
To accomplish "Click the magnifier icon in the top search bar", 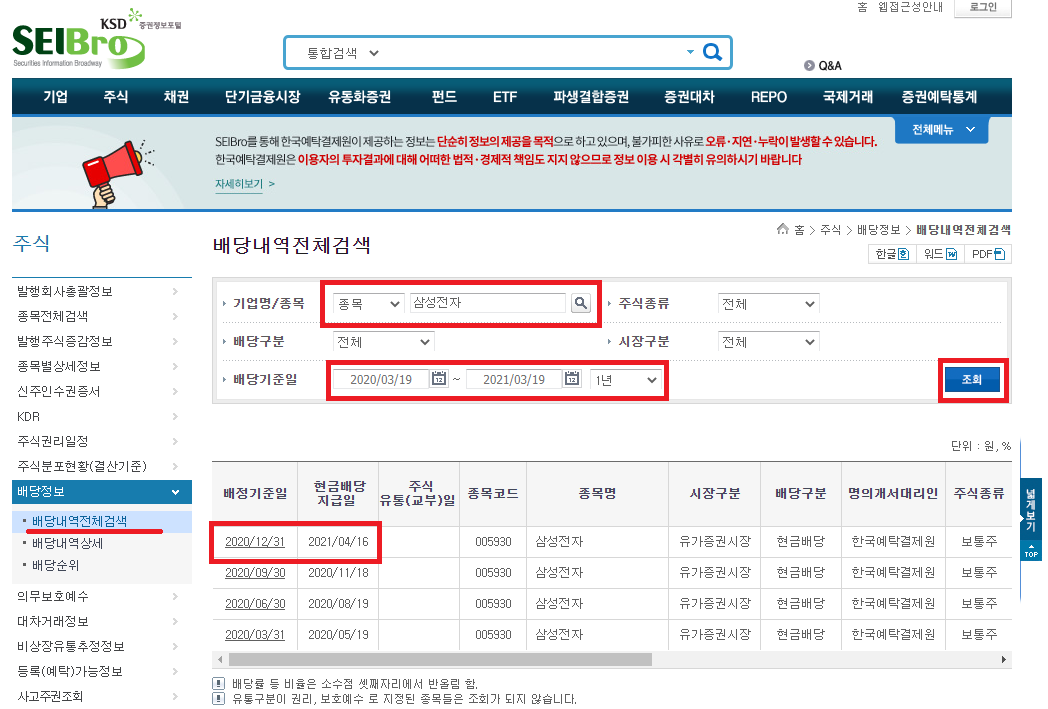I will (x=712, y=52).
